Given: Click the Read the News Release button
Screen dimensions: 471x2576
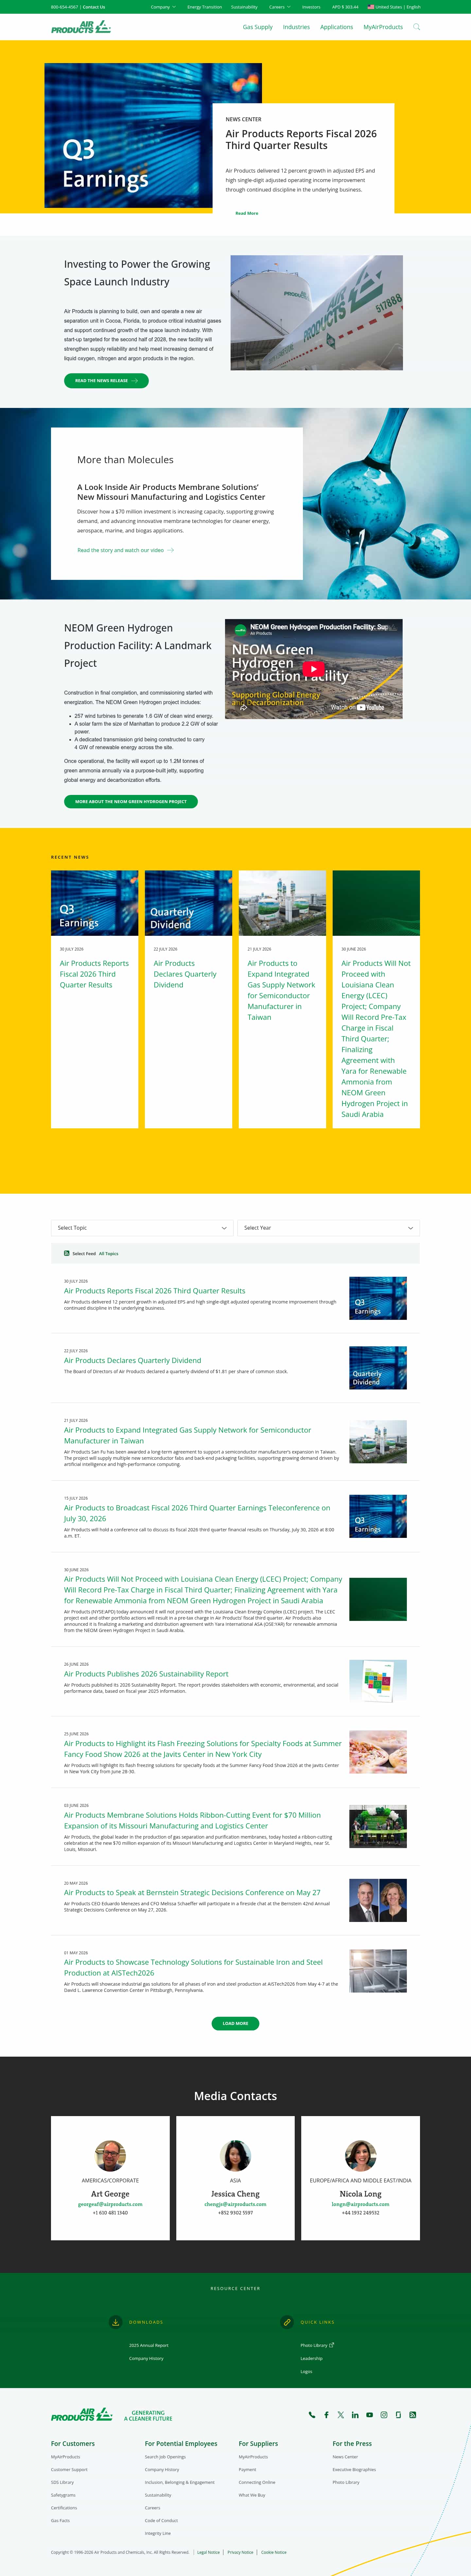Looking at the screenshot, I should click(x=106, y=381).
